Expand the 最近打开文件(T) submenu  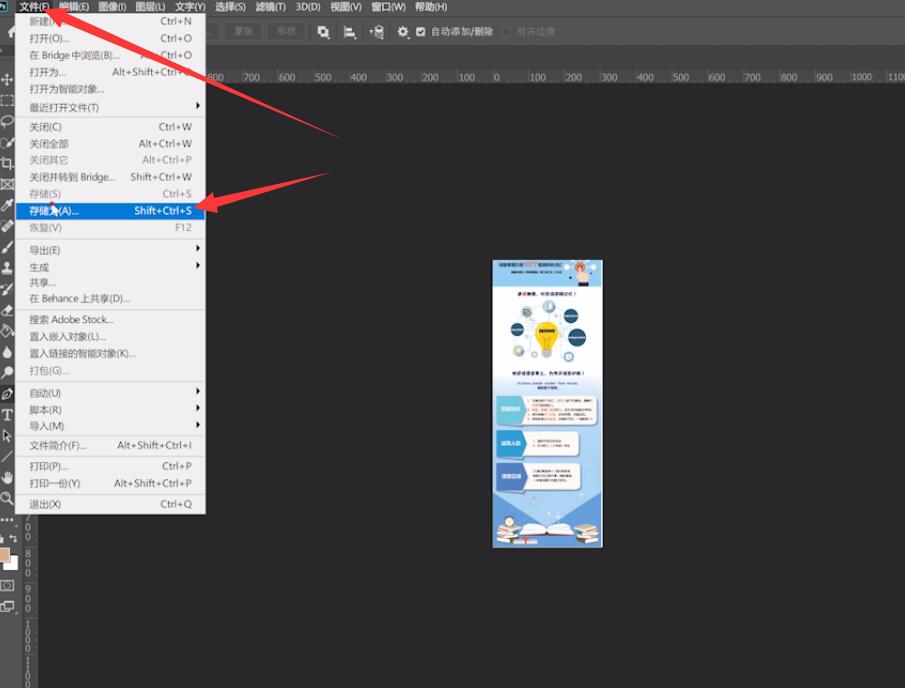point(110,107)
